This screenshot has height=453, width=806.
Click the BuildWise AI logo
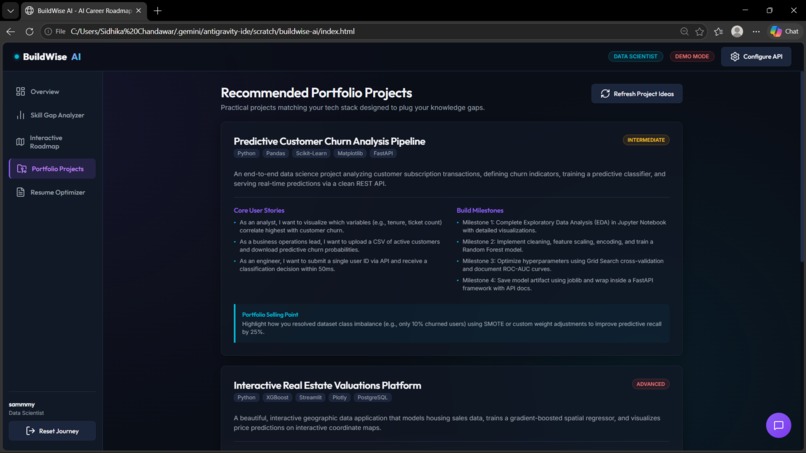pyautogui.click(x=47, y=57)
